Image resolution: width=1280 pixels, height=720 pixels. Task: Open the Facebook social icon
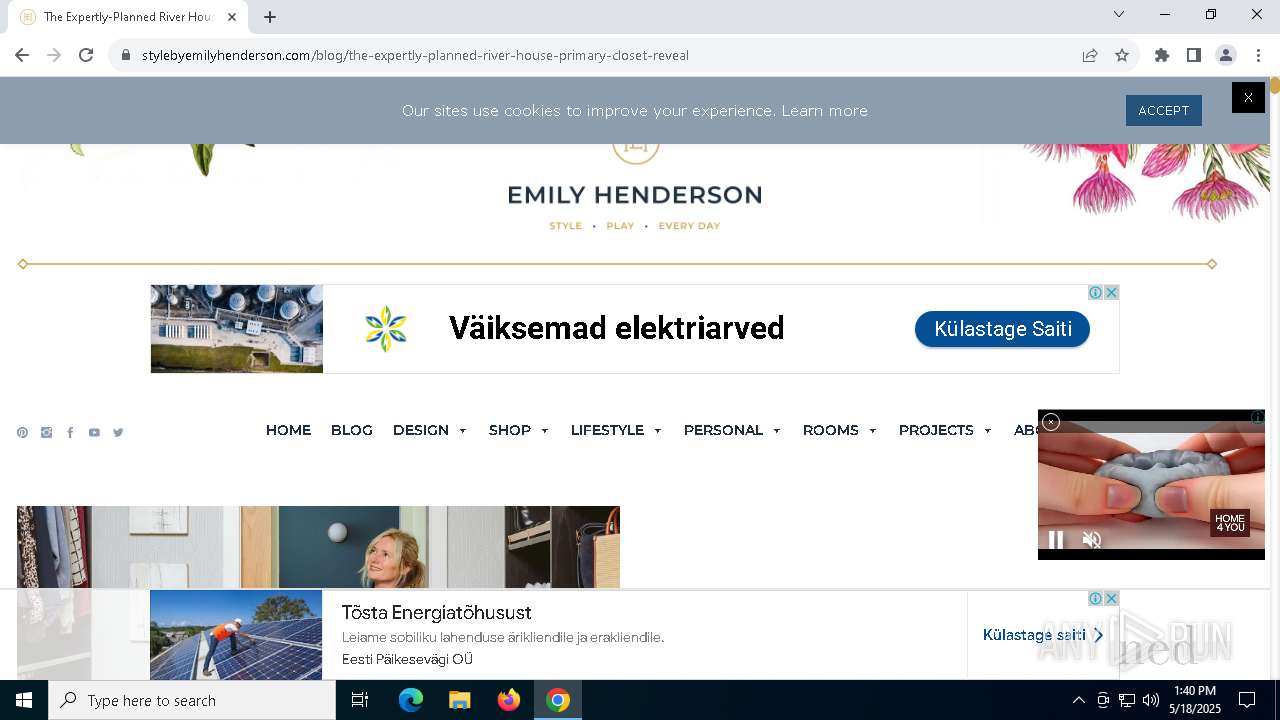click(x=70, y=433)
